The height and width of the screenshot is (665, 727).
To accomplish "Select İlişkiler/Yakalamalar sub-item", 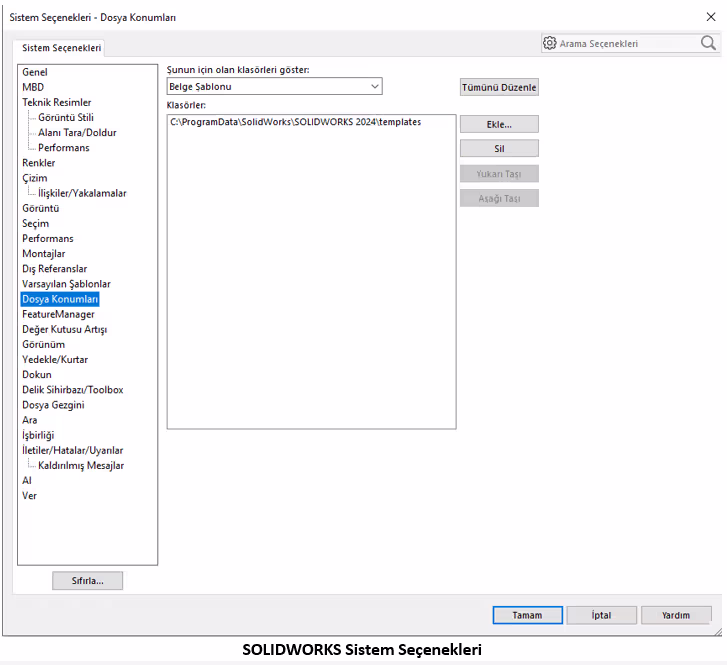I will [82, 193].
